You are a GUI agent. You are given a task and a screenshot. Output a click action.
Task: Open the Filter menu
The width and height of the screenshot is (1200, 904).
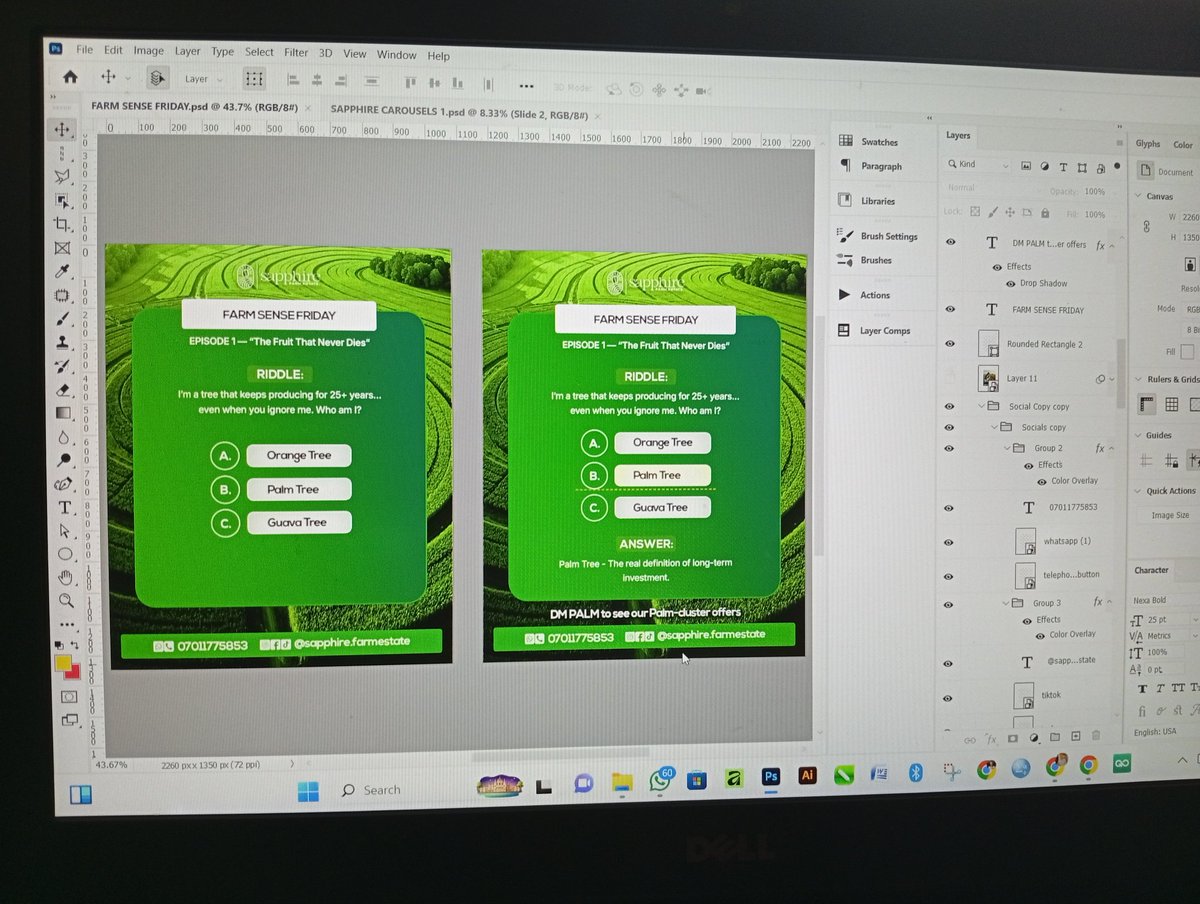(296, 52)
